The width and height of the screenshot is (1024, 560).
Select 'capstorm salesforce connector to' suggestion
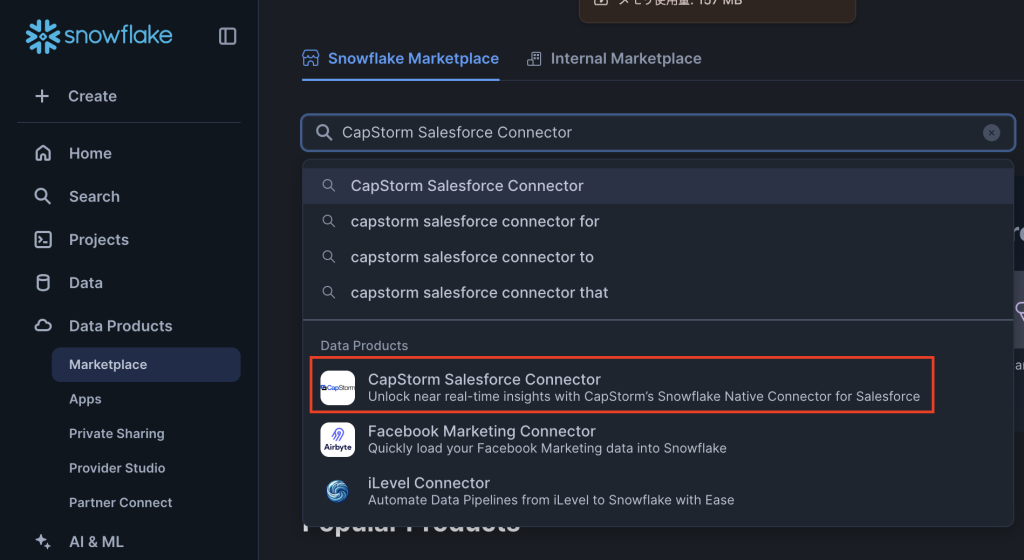click(x=658, y=257)
